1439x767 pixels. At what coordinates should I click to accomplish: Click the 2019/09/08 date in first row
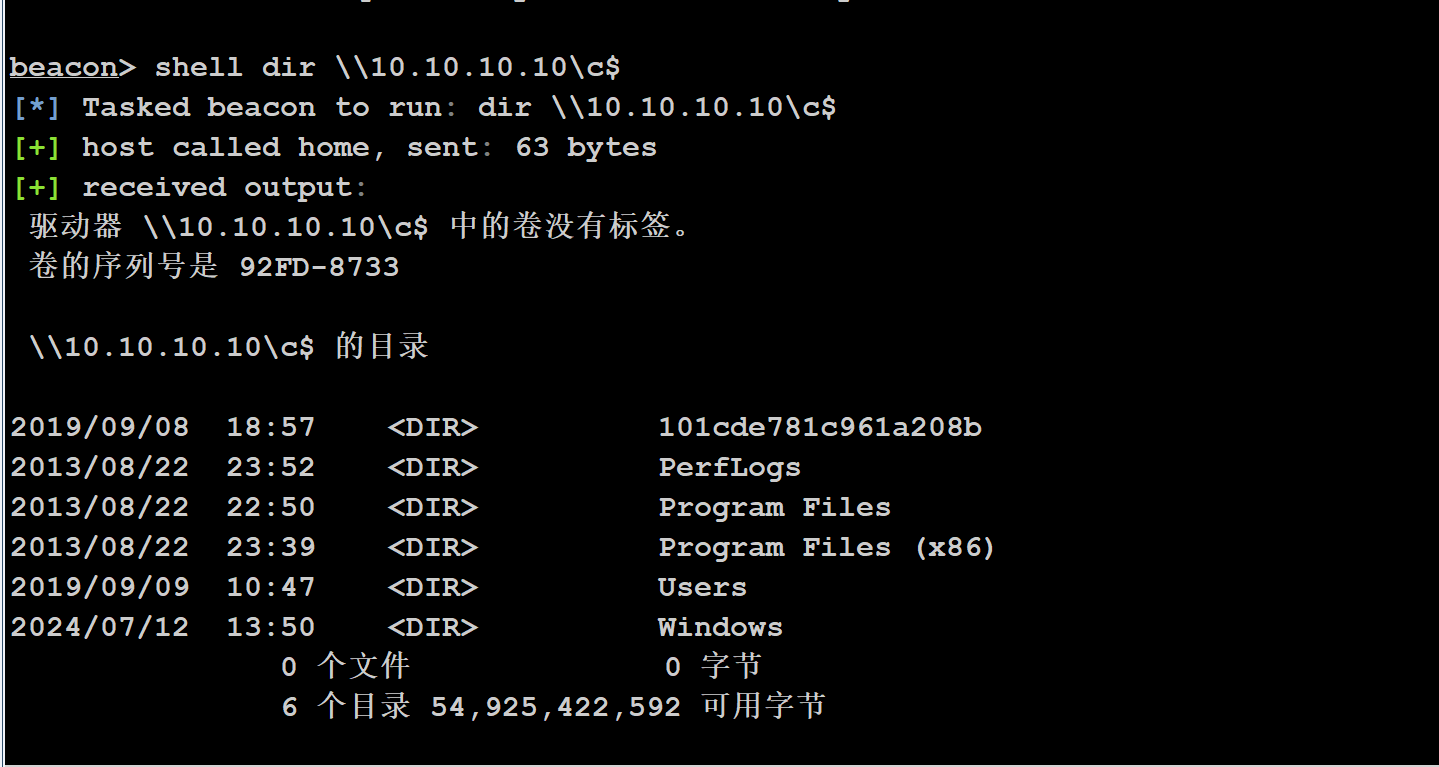pyautogui.click(x=100, y=428)
